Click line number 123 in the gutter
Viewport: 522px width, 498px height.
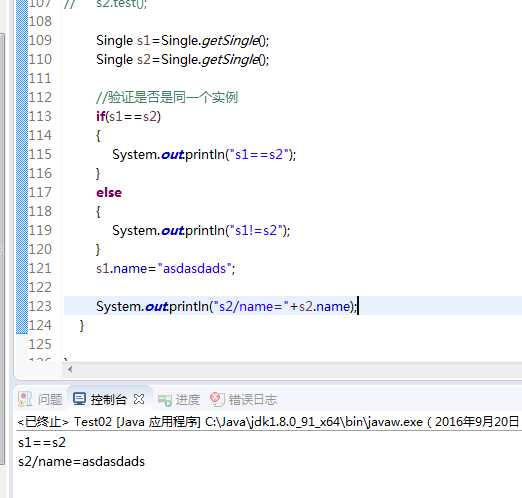coord(40,306)
